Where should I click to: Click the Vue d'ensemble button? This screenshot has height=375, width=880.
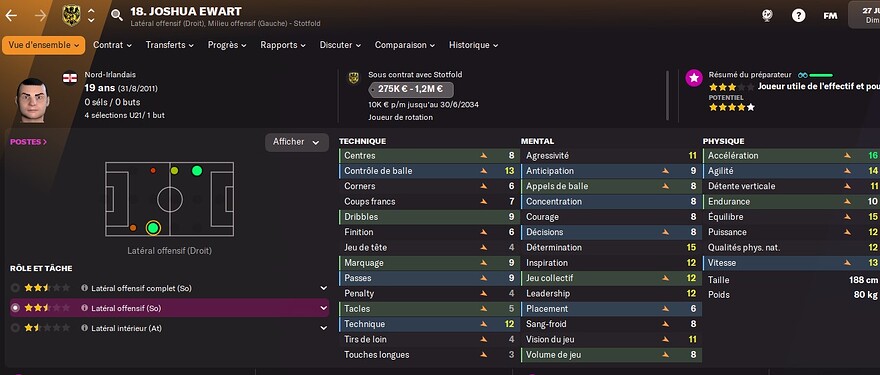44,45
